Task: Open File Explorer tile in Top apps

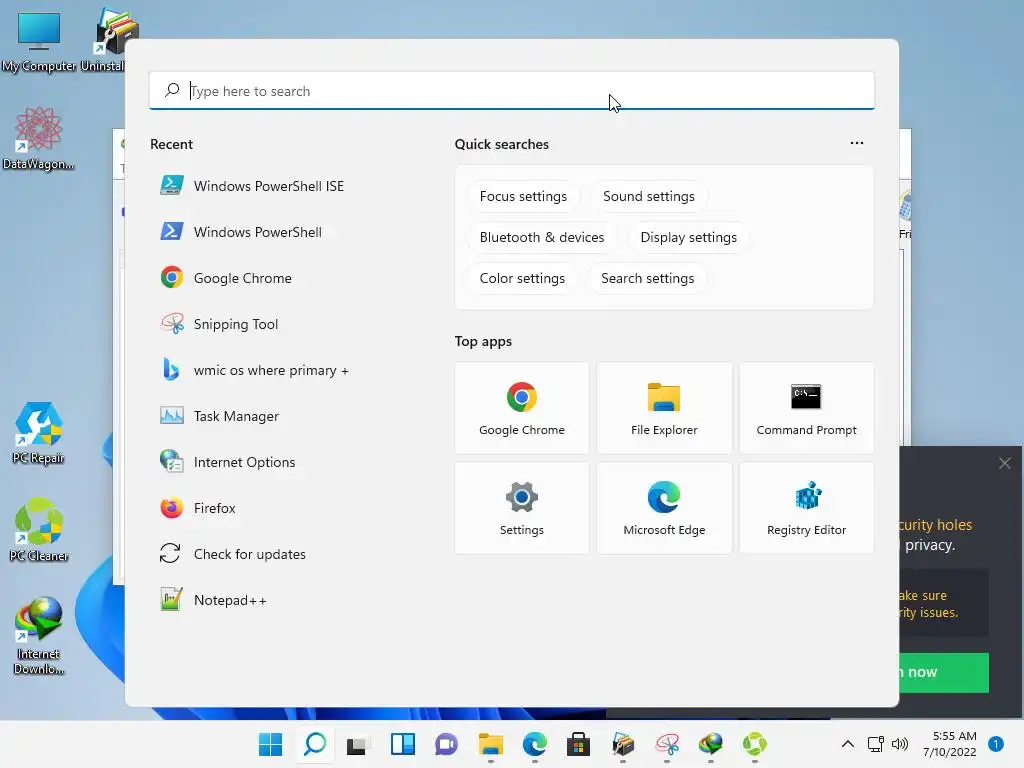Action: [664, 408]
